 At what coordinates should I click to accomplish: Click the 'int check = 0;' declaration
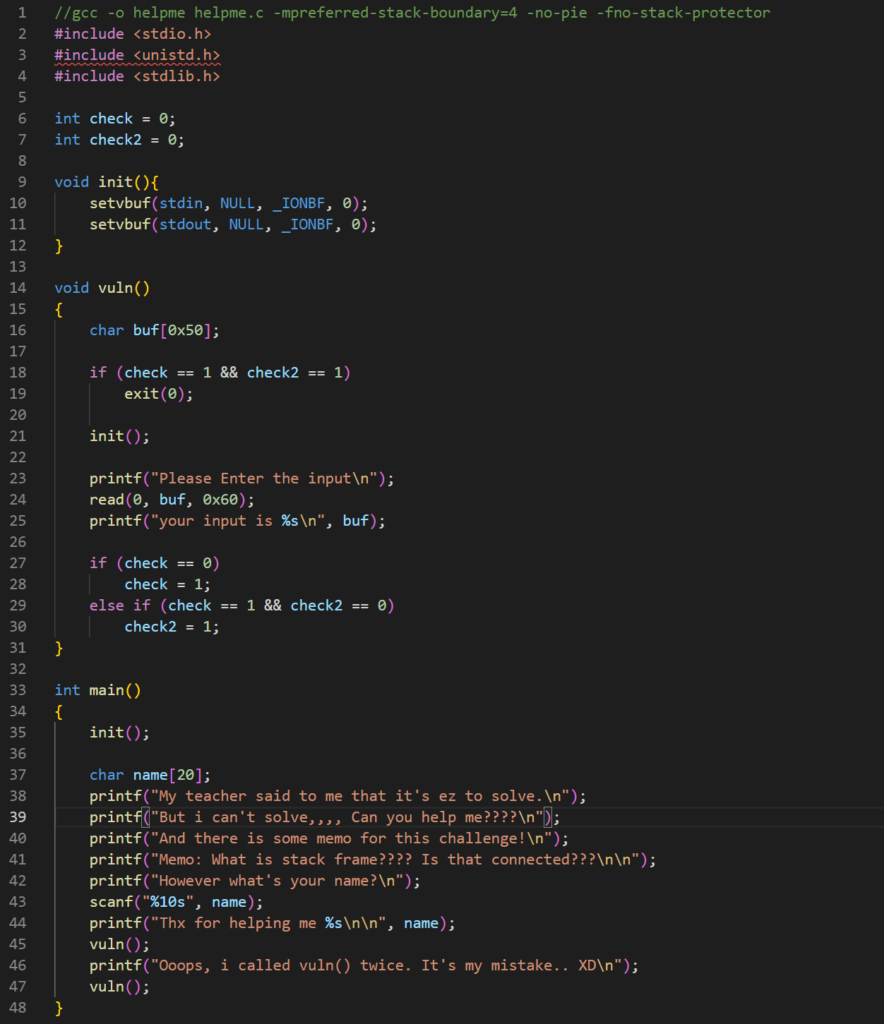[x=115, y=118]
